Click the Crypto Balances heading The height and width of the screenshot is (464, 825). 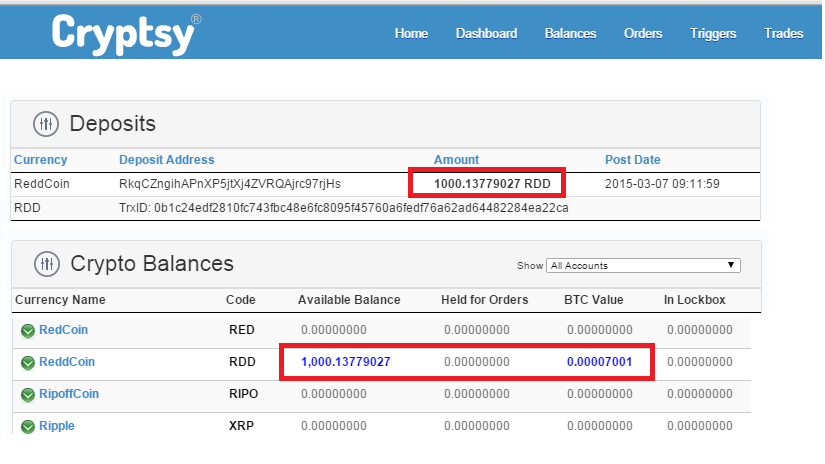(152, 264)
